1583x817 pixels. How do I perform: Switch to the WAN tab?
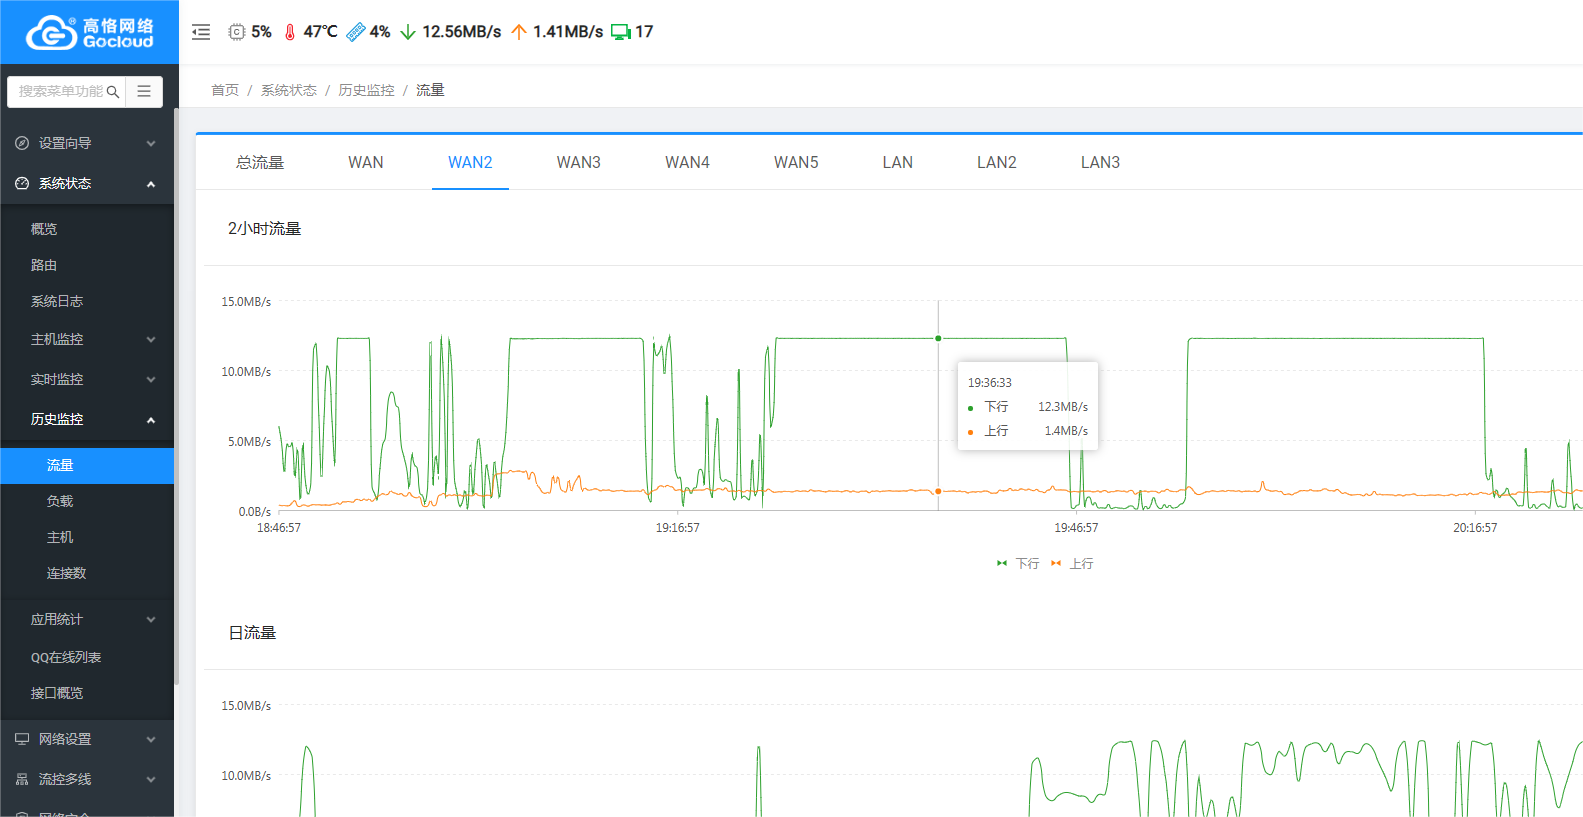pos(366,162)
